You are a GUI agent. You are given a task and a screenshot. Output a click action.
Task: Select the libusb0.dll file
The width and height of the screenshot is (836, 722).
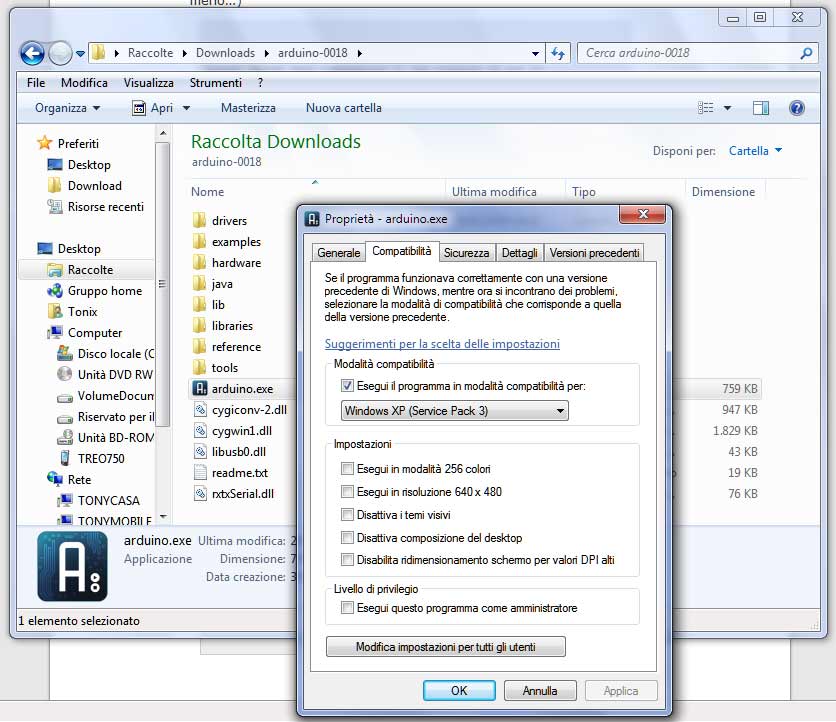[229, 452]
